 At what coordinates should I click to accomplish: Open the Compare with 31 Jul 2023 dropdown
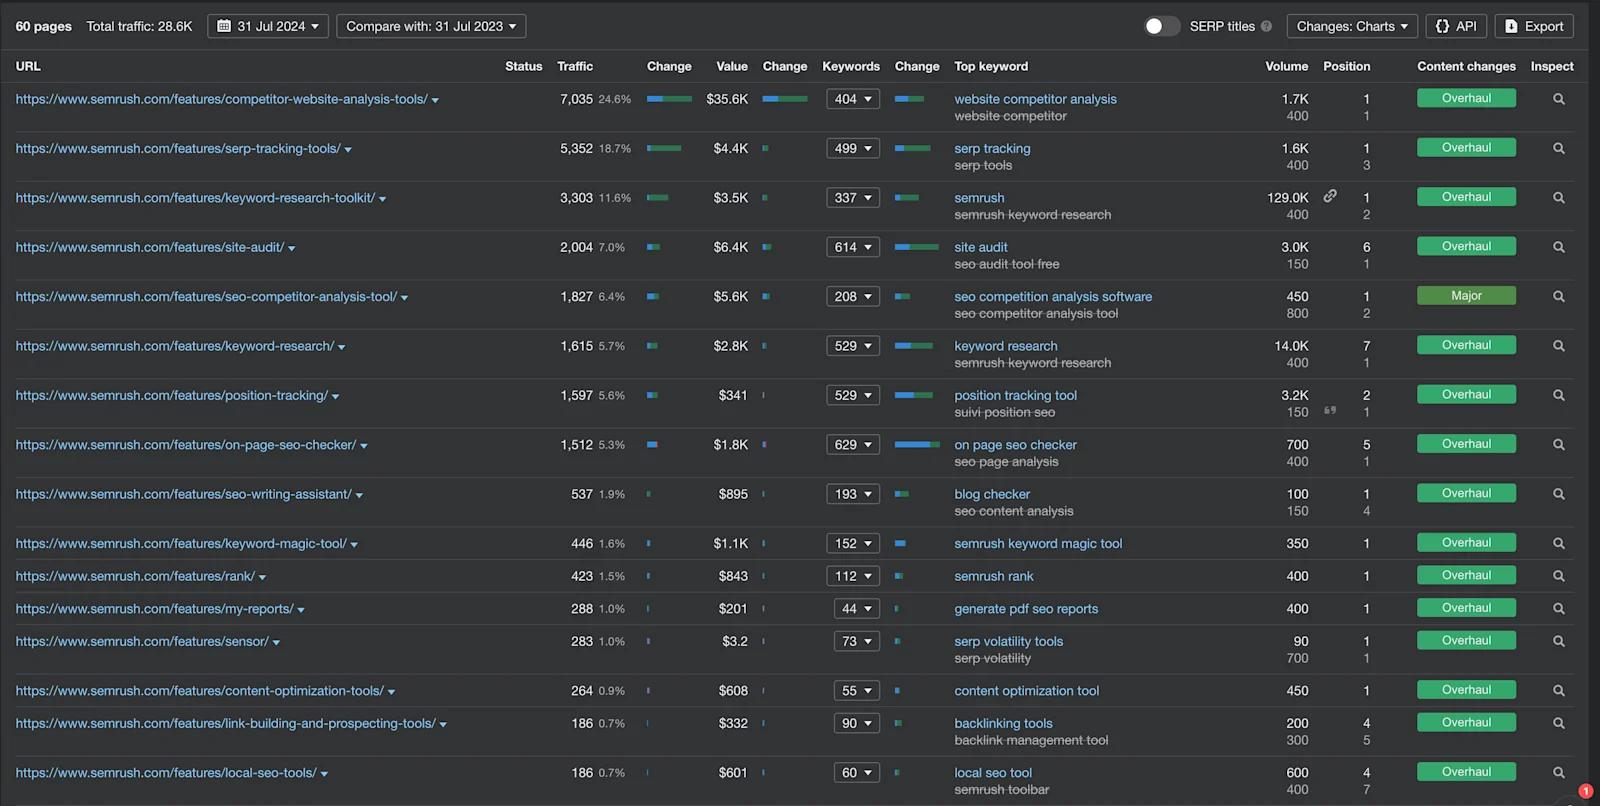[431, 26]
